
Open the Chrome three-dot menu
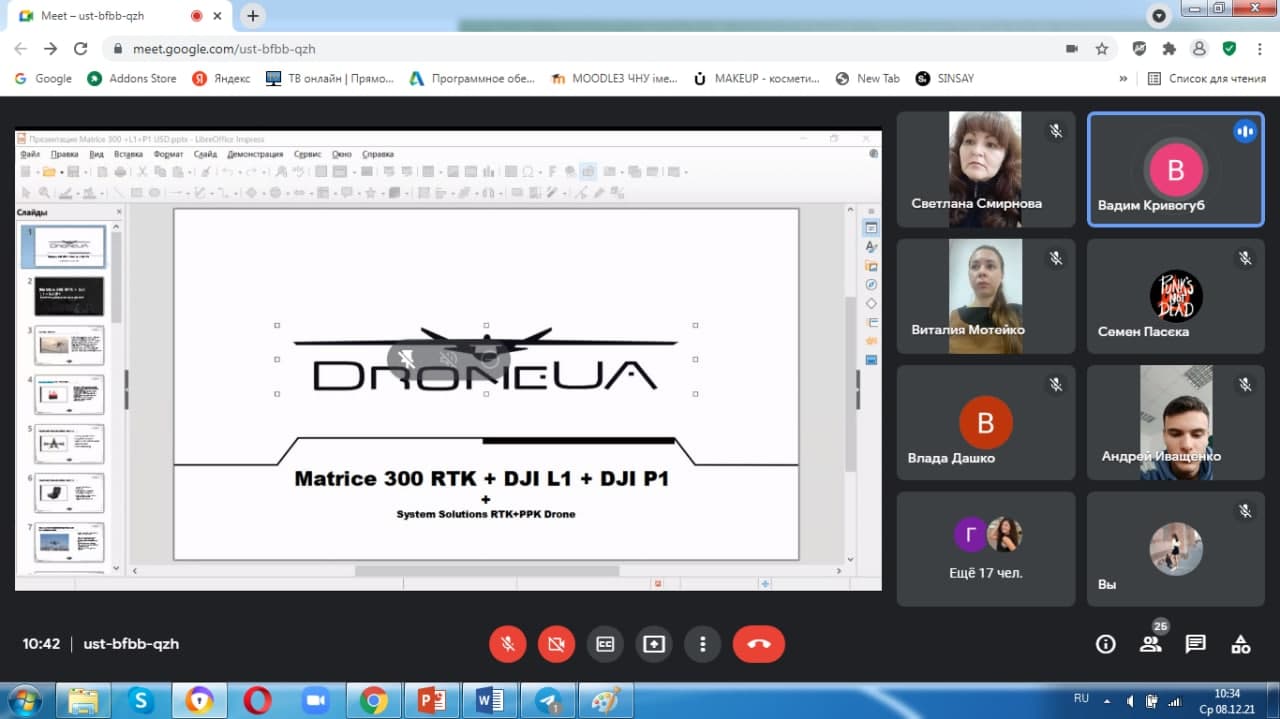click(1259, 48)
